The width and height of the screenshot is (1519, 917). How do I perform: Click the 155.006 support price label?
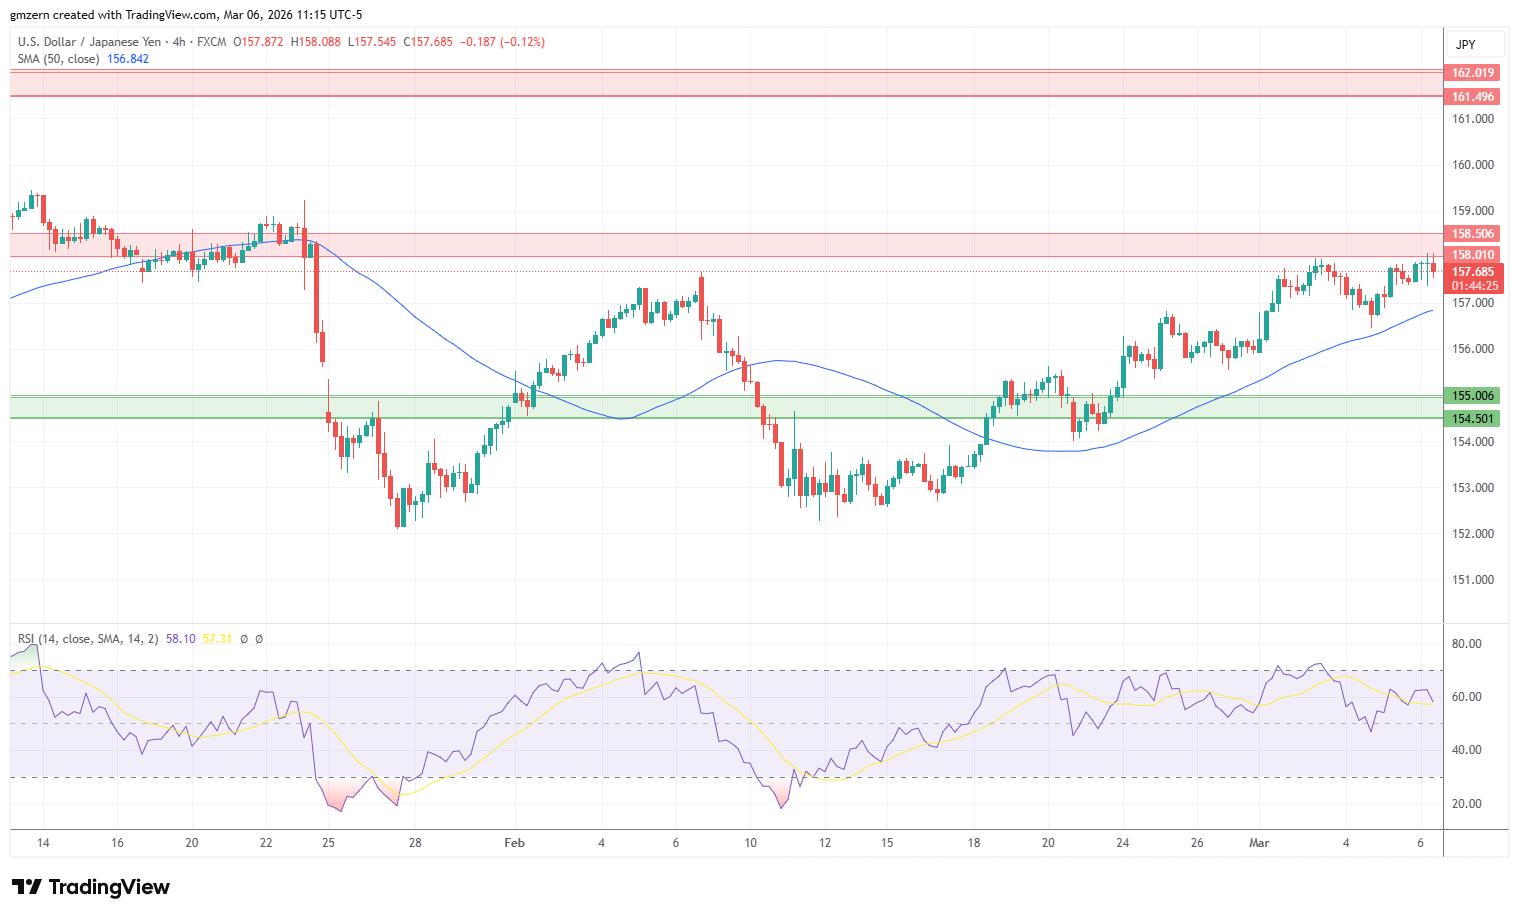point(1473,396)
